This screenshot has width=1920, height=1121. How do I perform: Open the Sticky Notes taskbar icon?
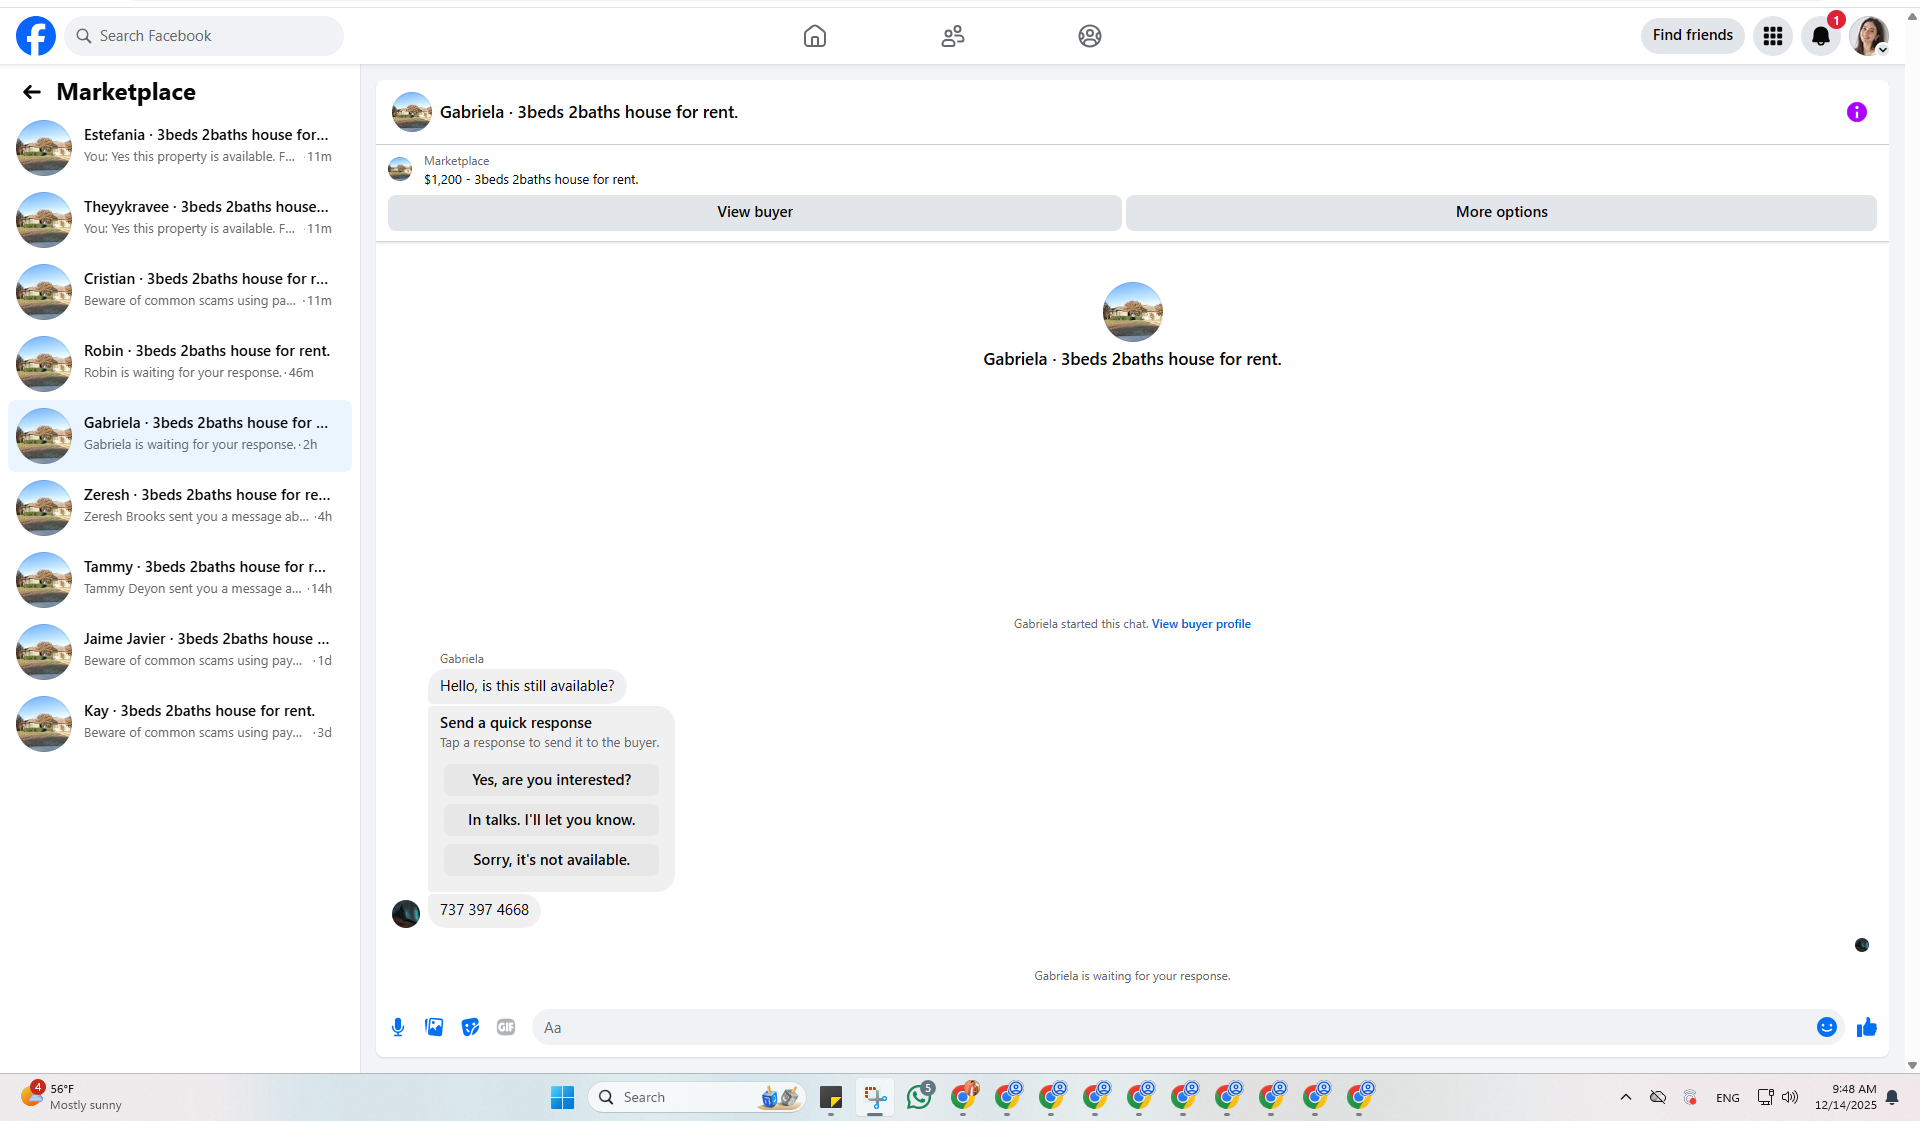831,1097
